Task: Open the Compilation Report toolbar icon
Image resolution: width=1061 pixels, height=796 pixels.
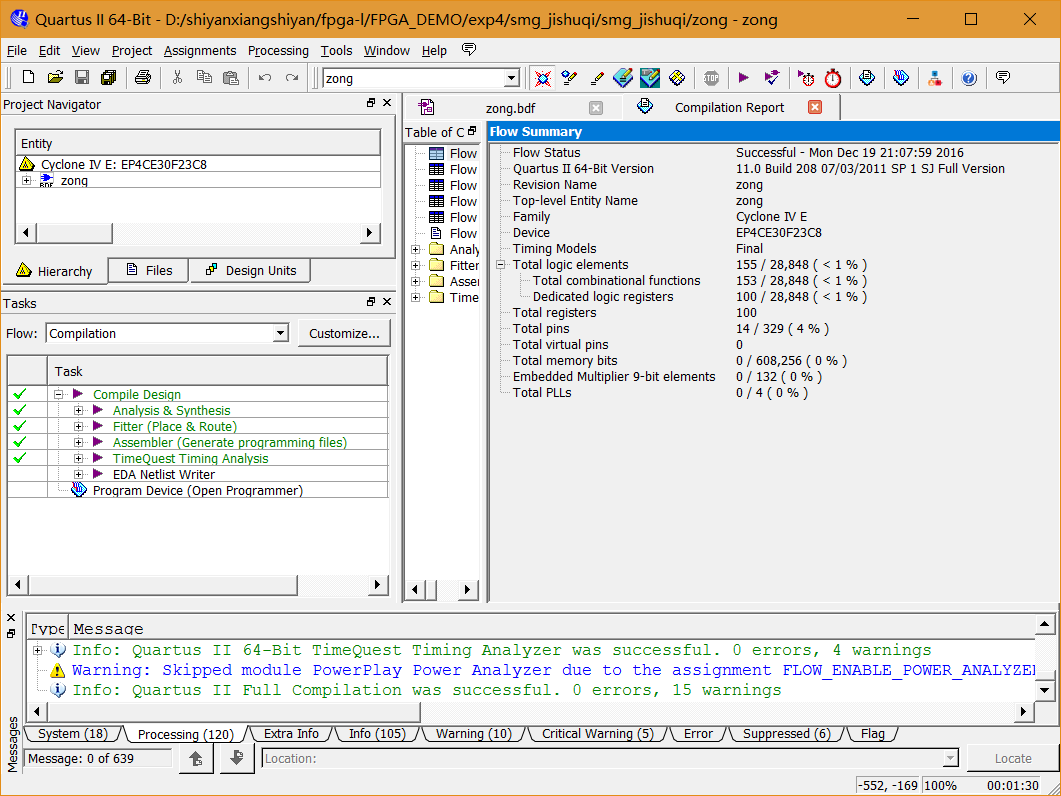Action: pos(867,78)
